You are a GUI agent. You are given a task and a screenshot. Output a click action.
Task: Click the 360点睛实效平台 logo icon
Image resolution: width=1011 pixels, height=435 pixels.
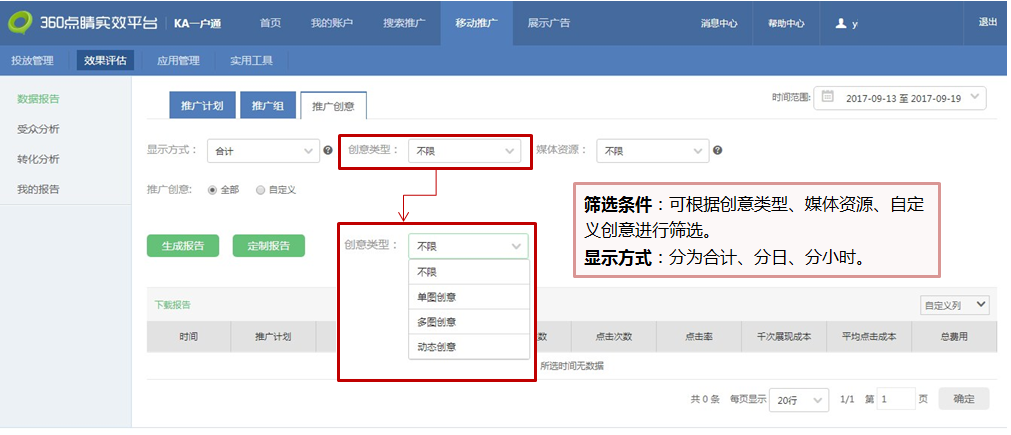pos(19,23)
